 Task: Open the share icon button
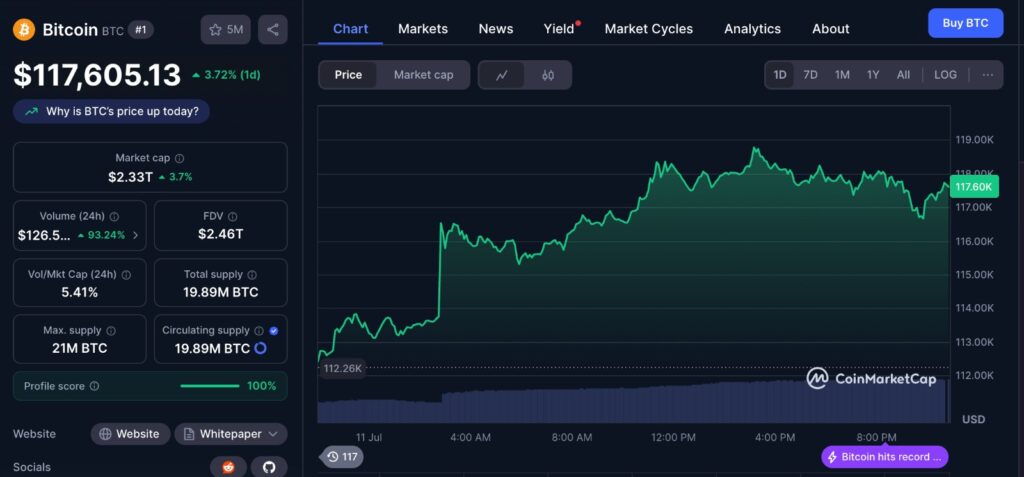(x=273, y=29)
